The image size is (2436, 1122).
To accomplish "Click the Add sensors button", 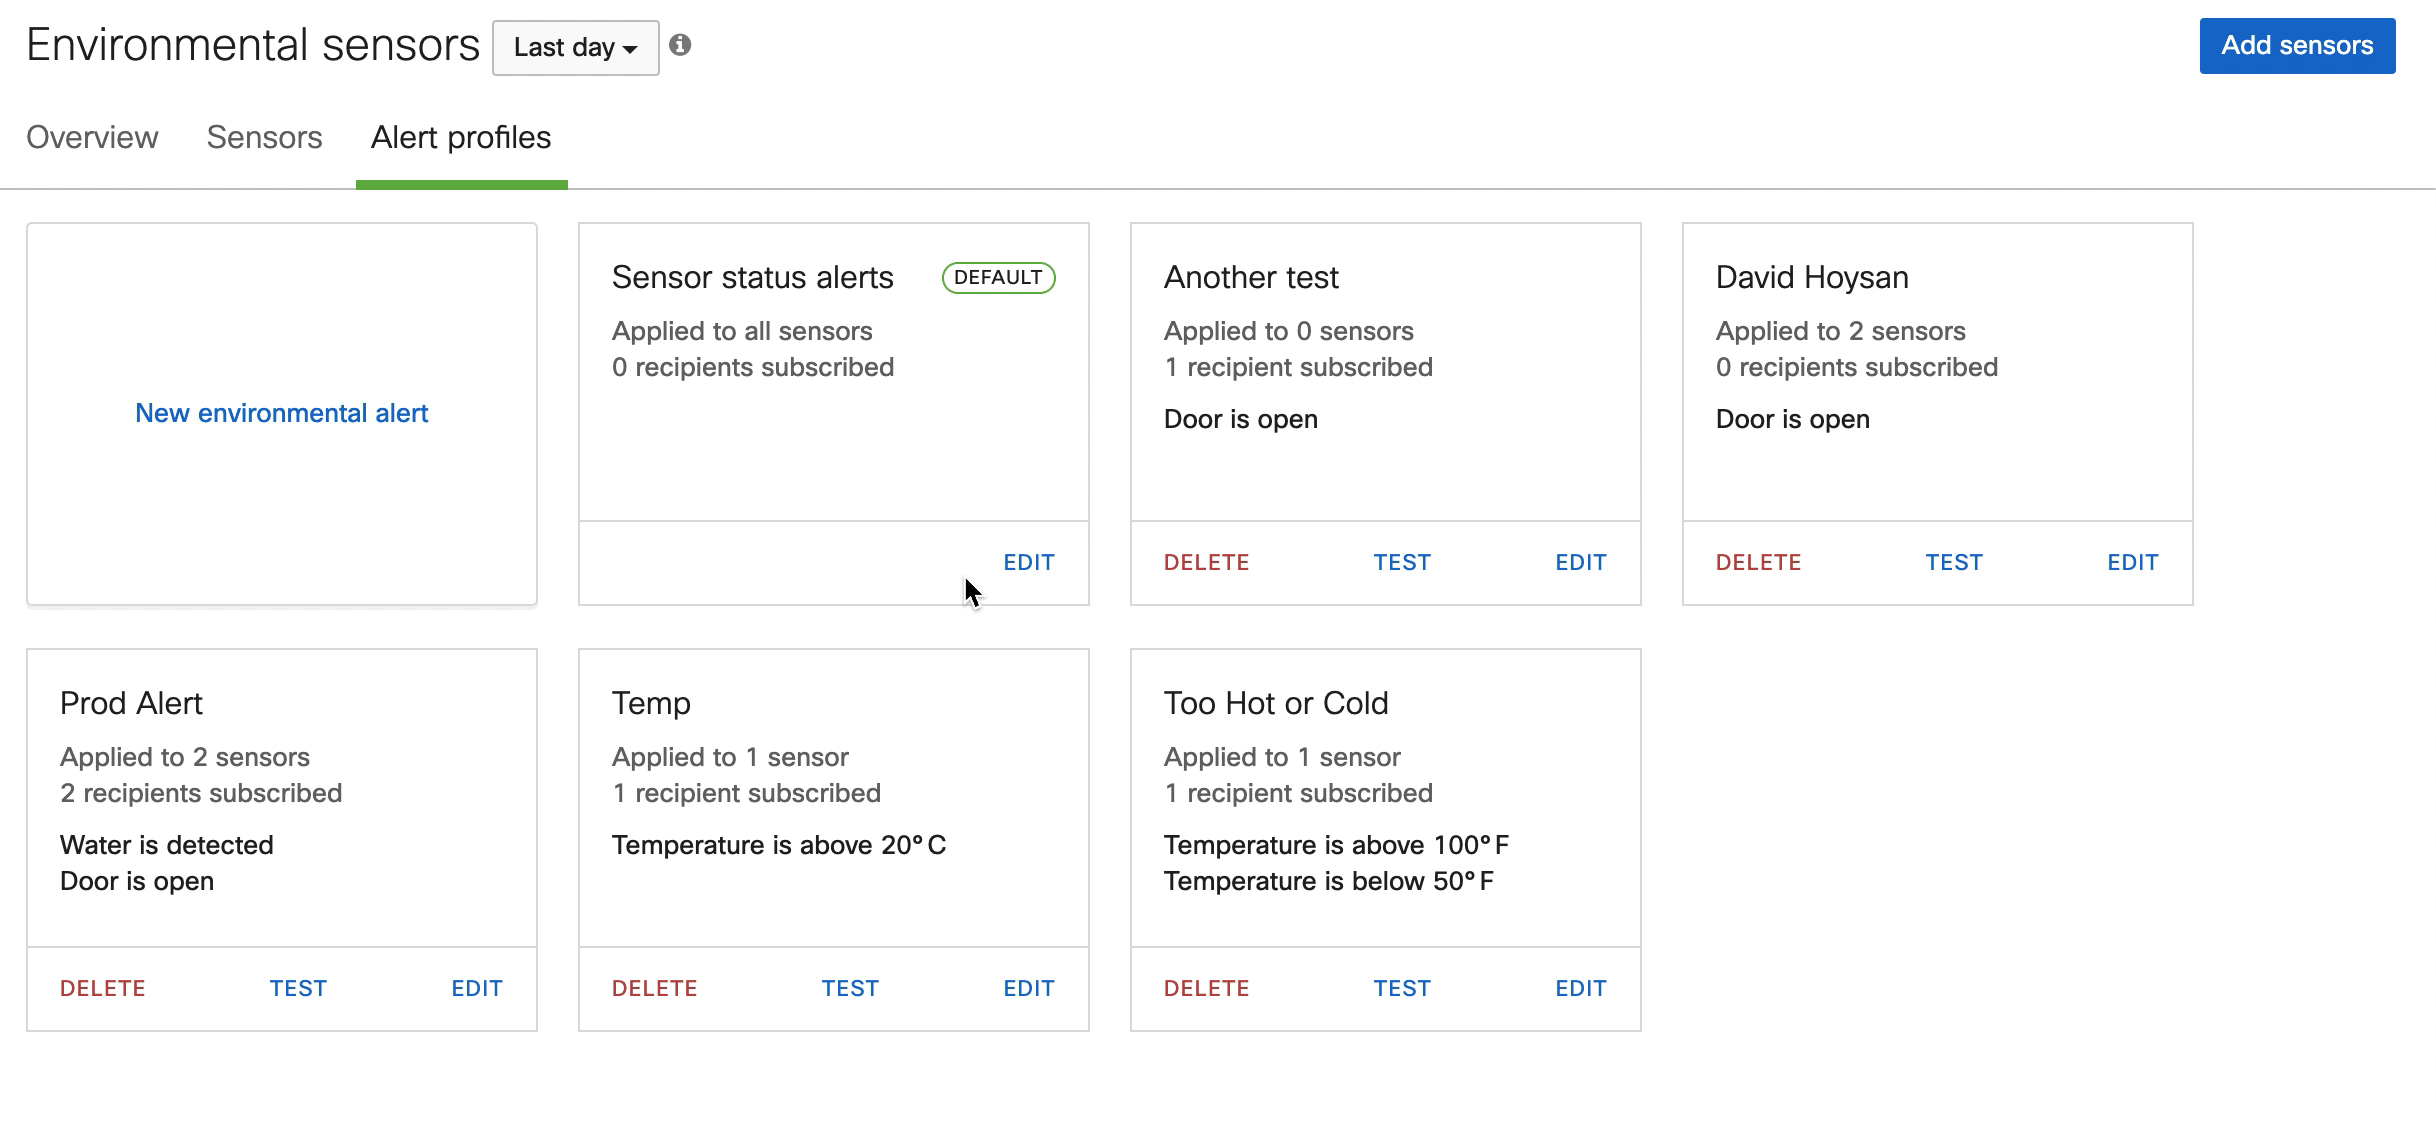I will pos(2295,45).
